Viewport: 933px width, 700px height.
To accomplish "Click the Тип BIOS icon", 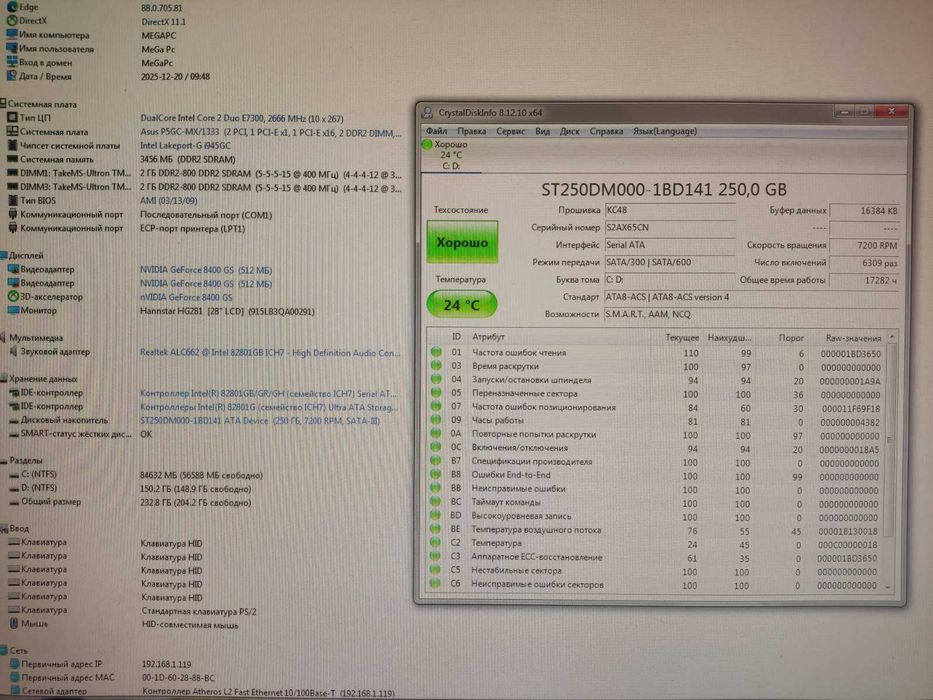I will (x=12, y=200).
